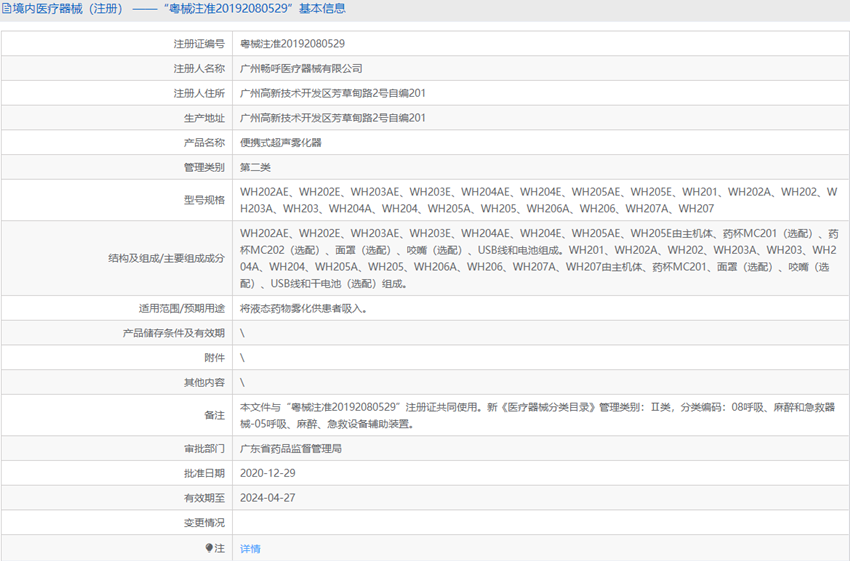
Task: Click the 审批部门 label
Action: point(204,449)
